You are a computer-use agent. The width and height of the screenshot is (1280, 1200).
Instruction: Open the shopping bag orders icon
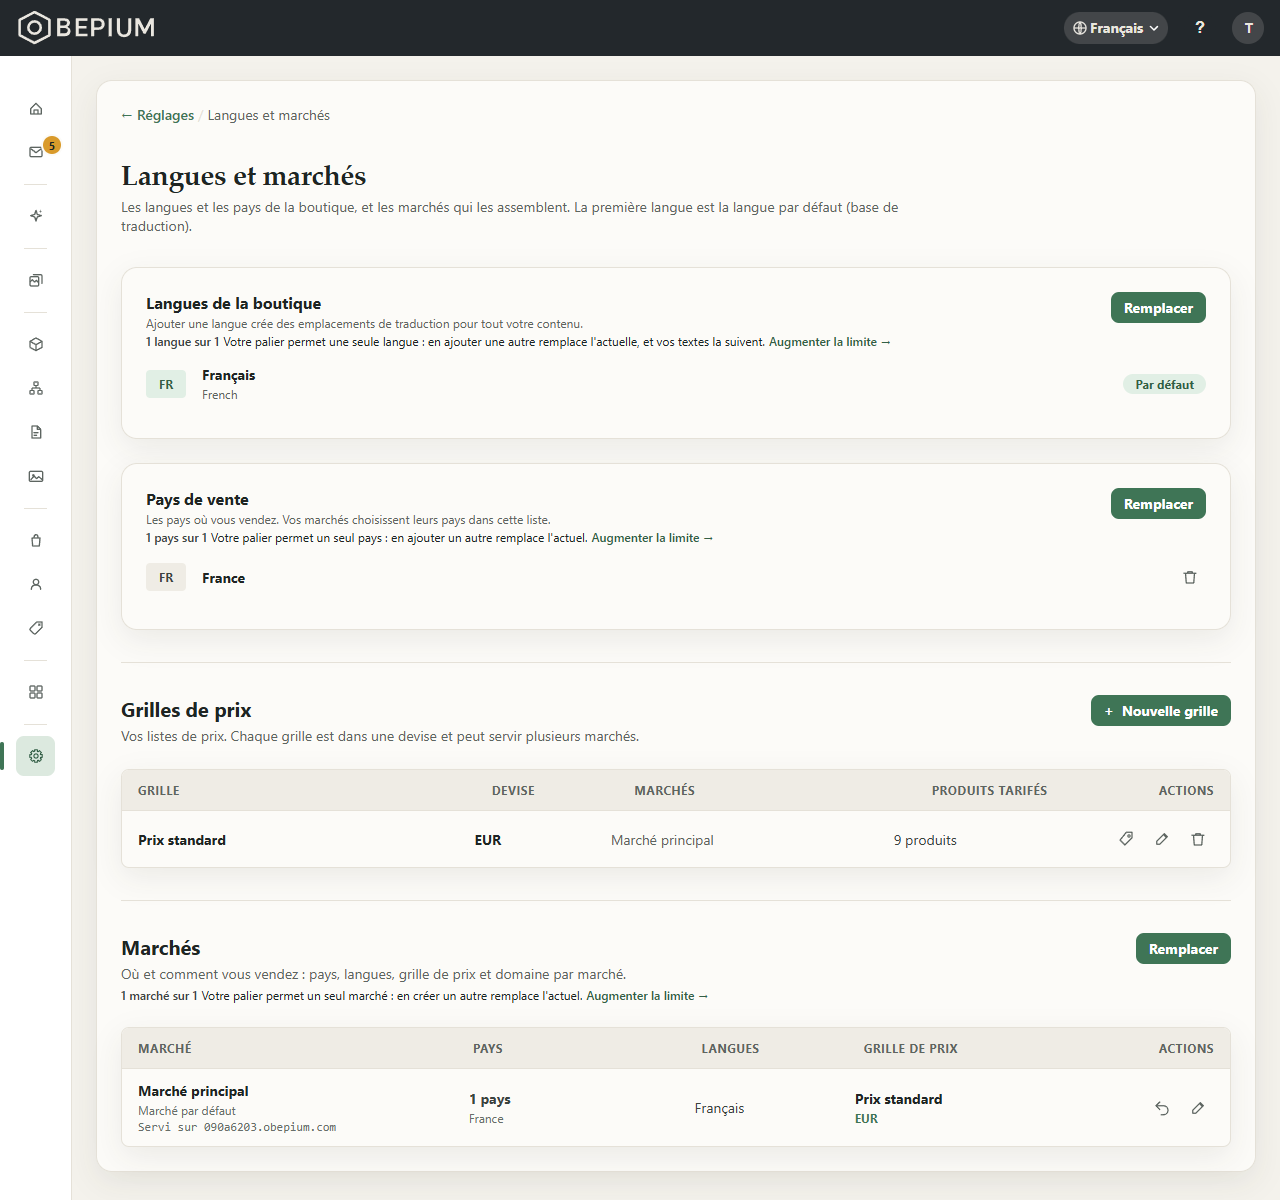click(x=36, y=540)
